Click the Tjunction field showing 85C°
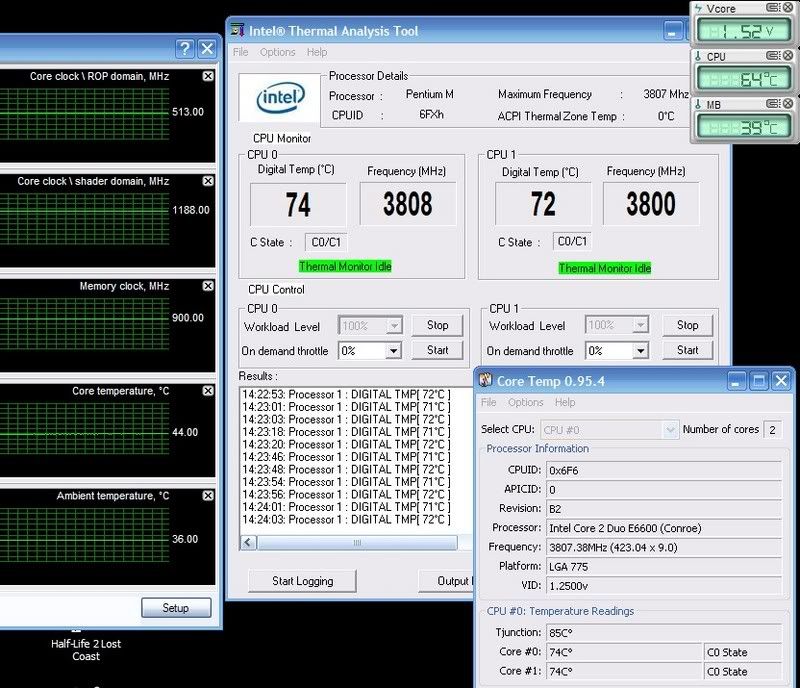 pyautogui.click(x=664, y=633)
